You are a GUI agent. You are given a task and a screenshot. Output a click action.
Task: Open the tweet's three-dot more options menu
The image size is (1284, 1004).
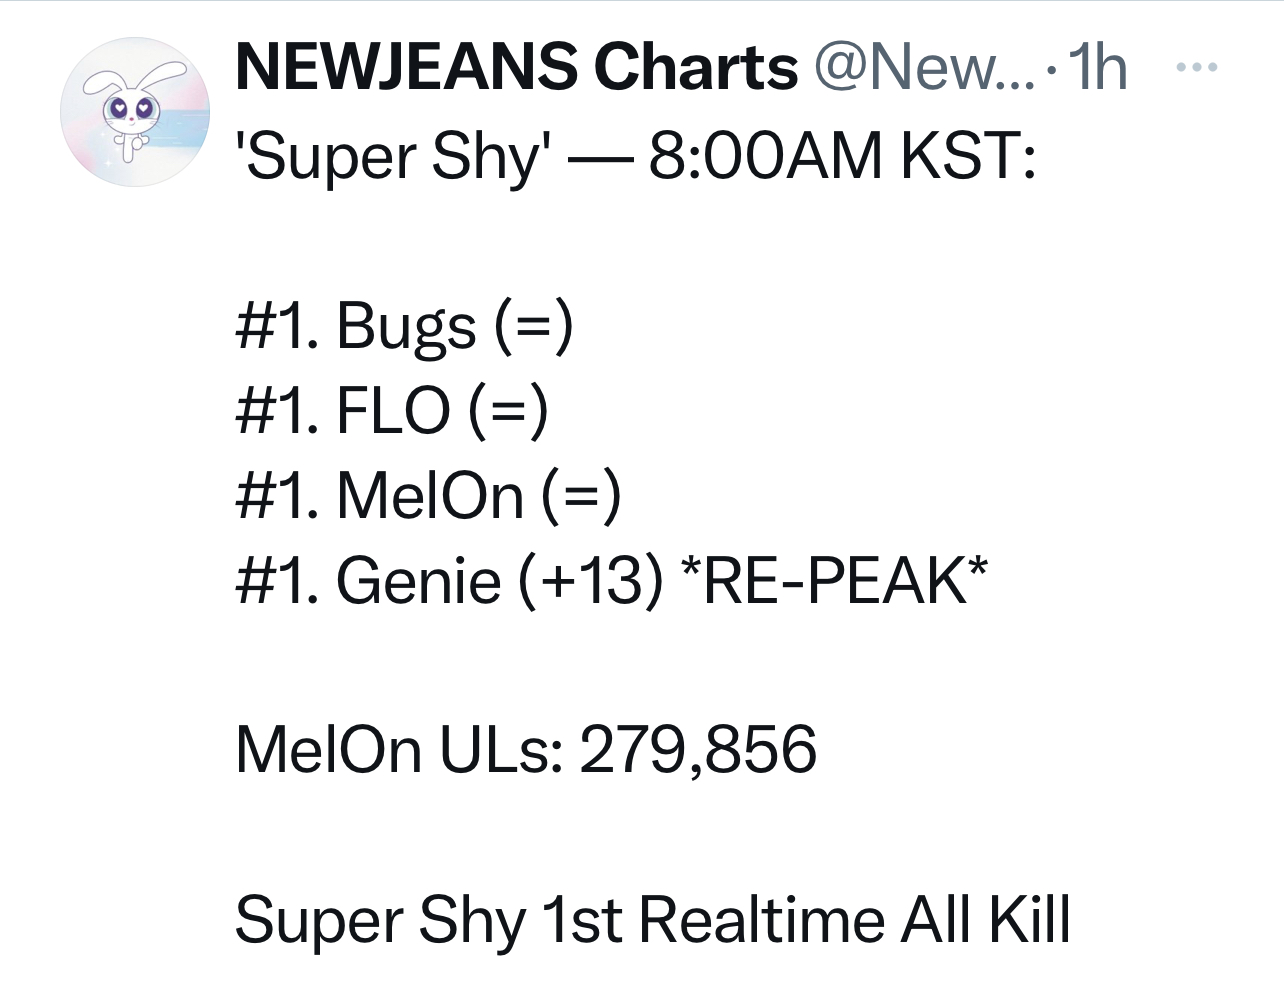[x=1196, y=68]
